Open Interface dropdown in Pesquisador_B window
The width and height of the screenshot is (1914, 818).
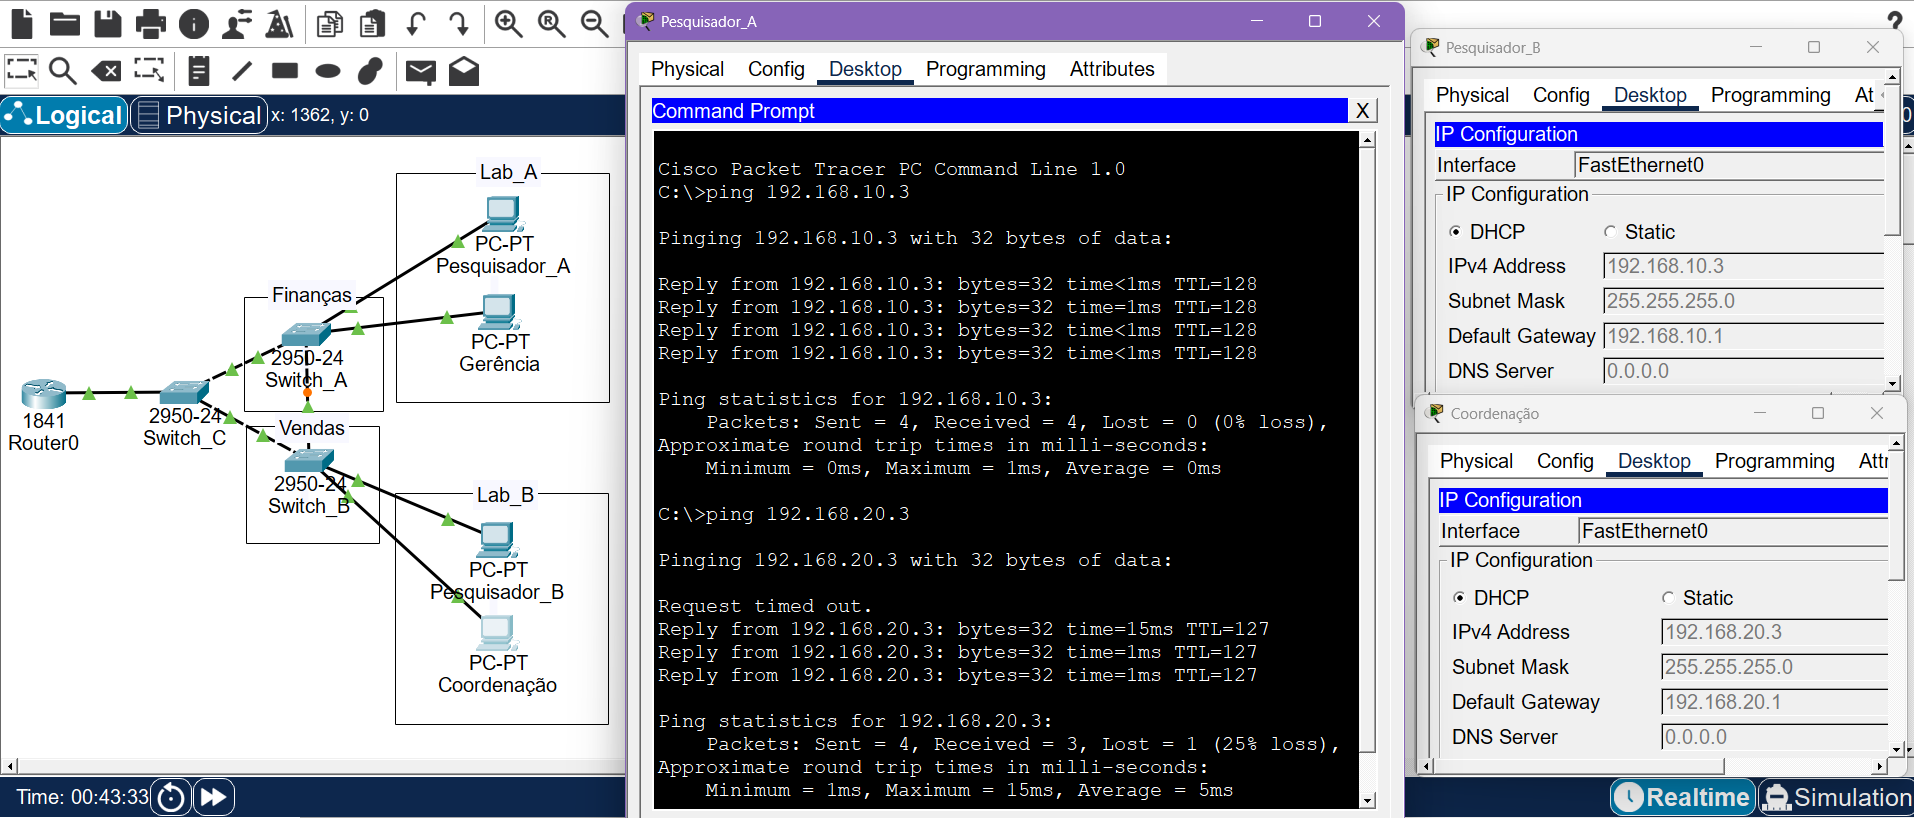[x=1729, y=165]
